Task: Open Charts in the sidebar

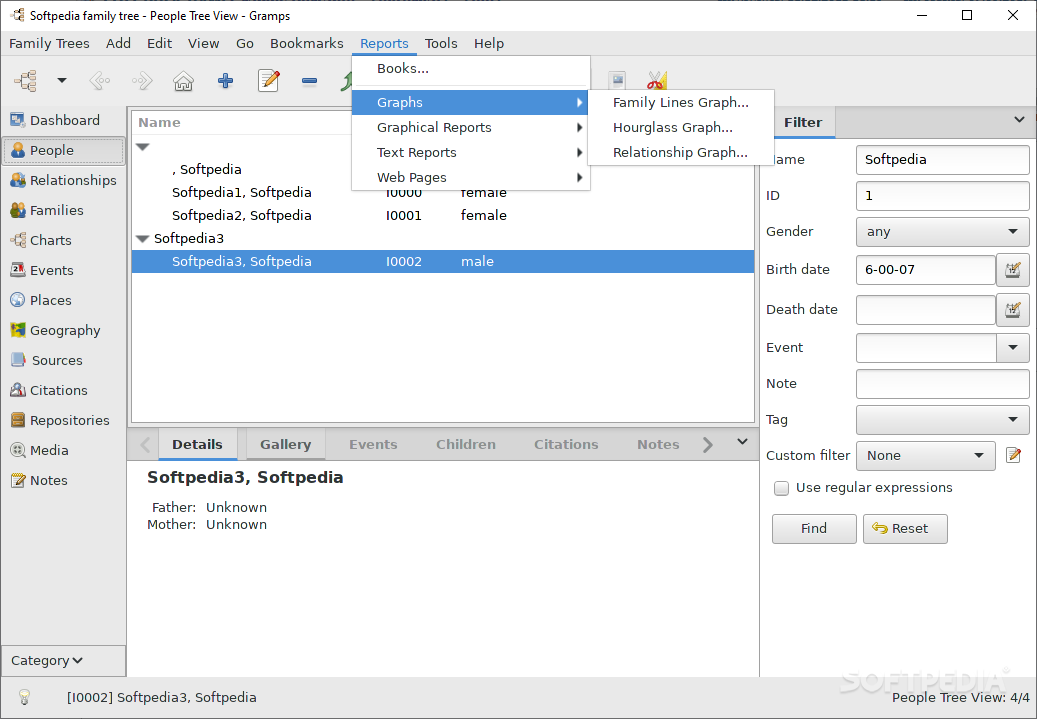Action: coord(63,240)
